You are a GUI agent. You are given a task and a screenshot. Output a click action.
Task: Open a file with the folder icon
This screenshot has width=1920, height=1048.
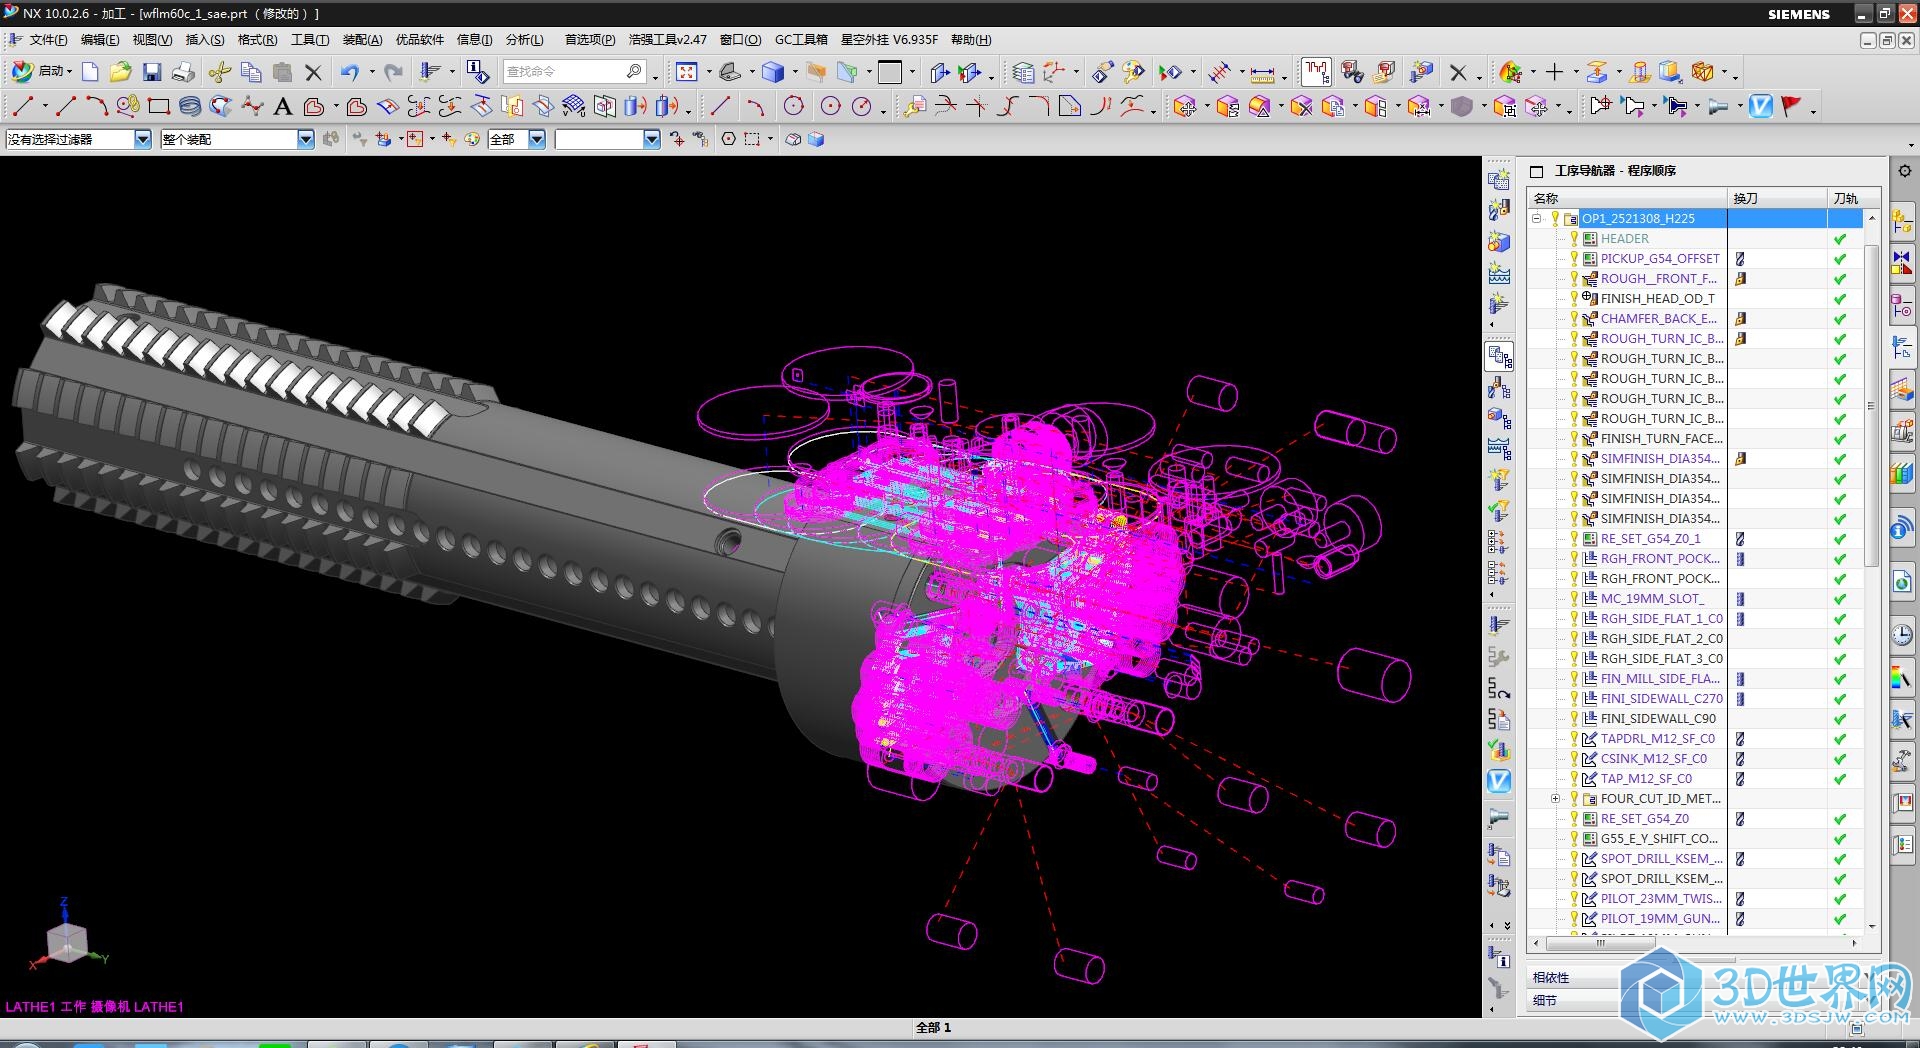click(120, 72)
